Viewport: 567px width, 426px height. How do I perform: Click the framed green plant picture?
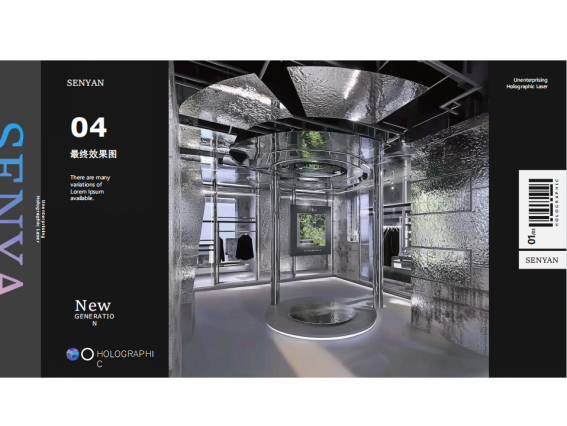click(311, 230)
